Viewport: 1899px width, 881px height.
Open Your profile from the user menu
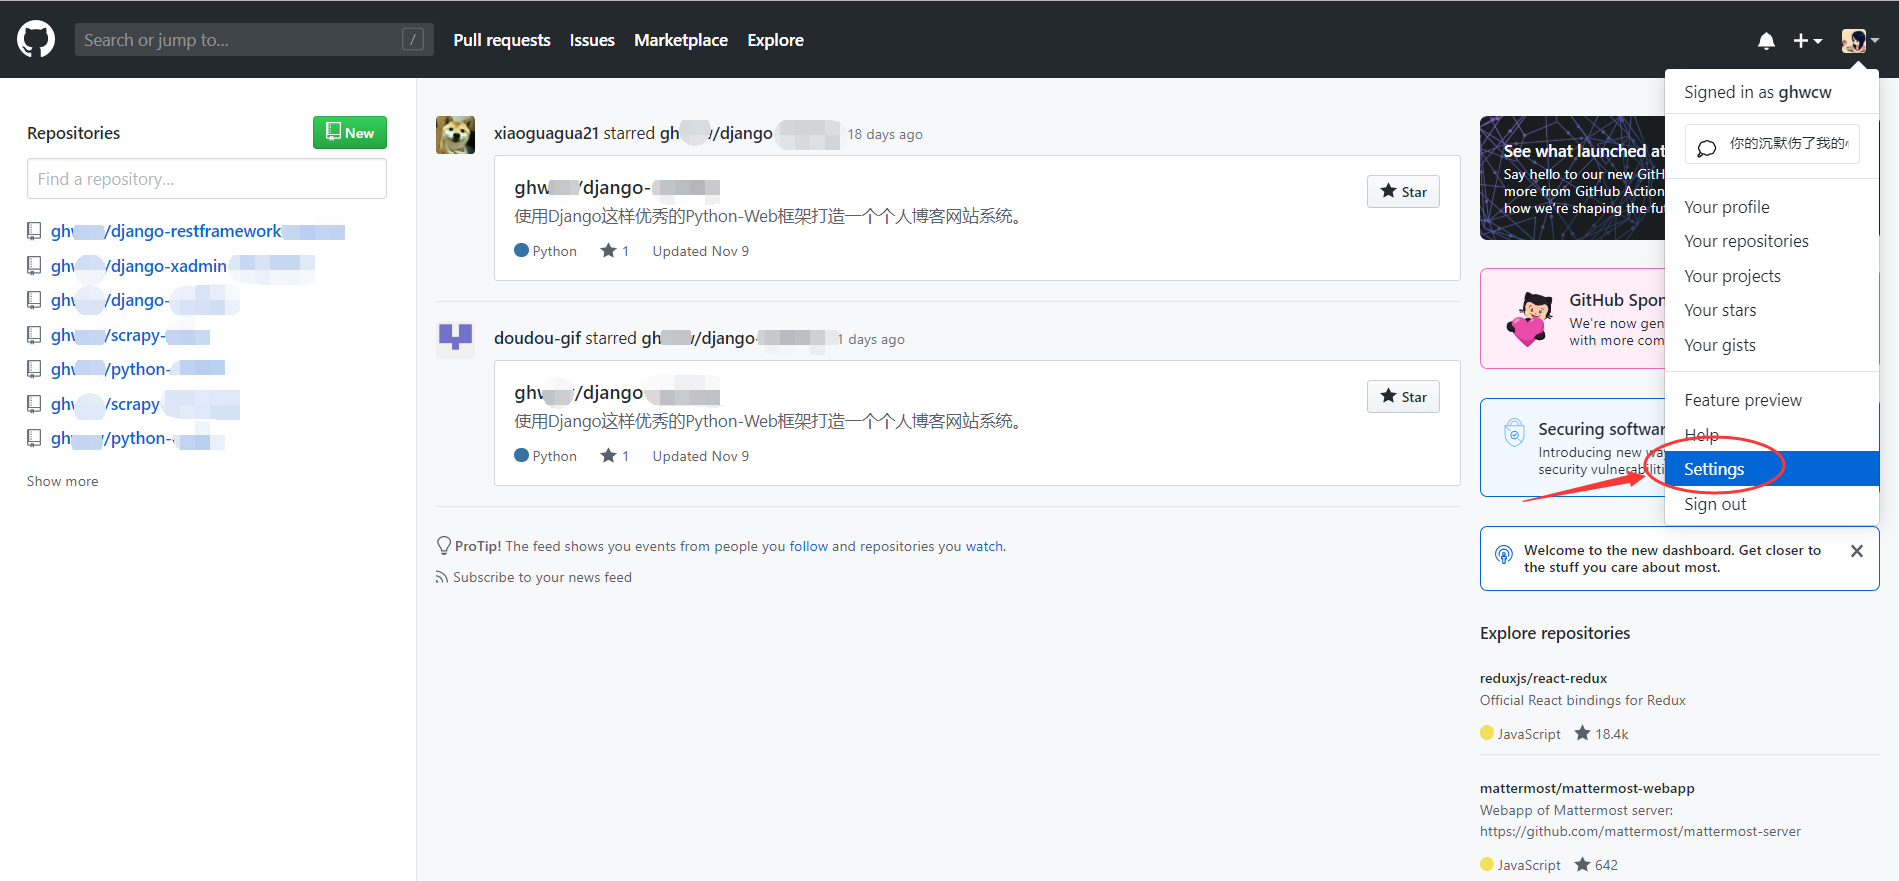pos(1726,207)
